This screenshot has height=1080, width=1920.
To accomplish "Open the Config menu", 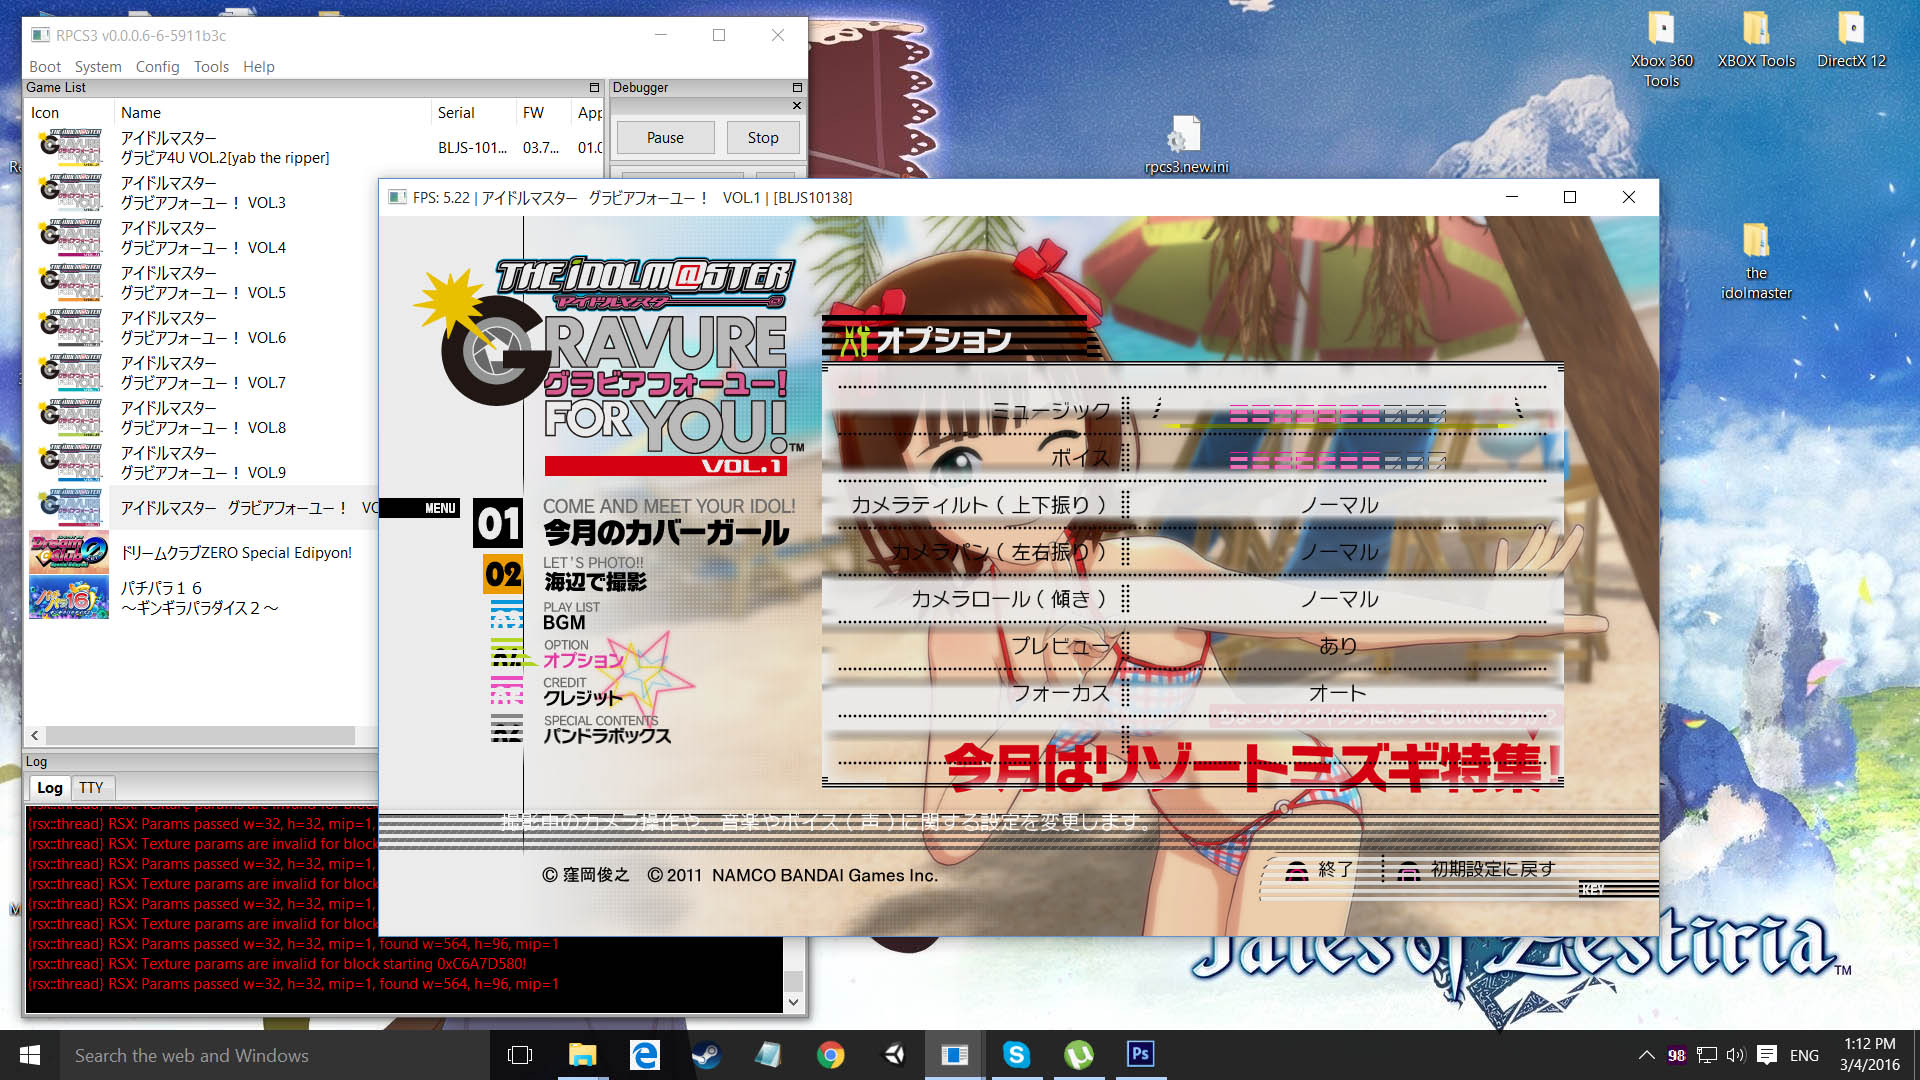I will (157, 67).
